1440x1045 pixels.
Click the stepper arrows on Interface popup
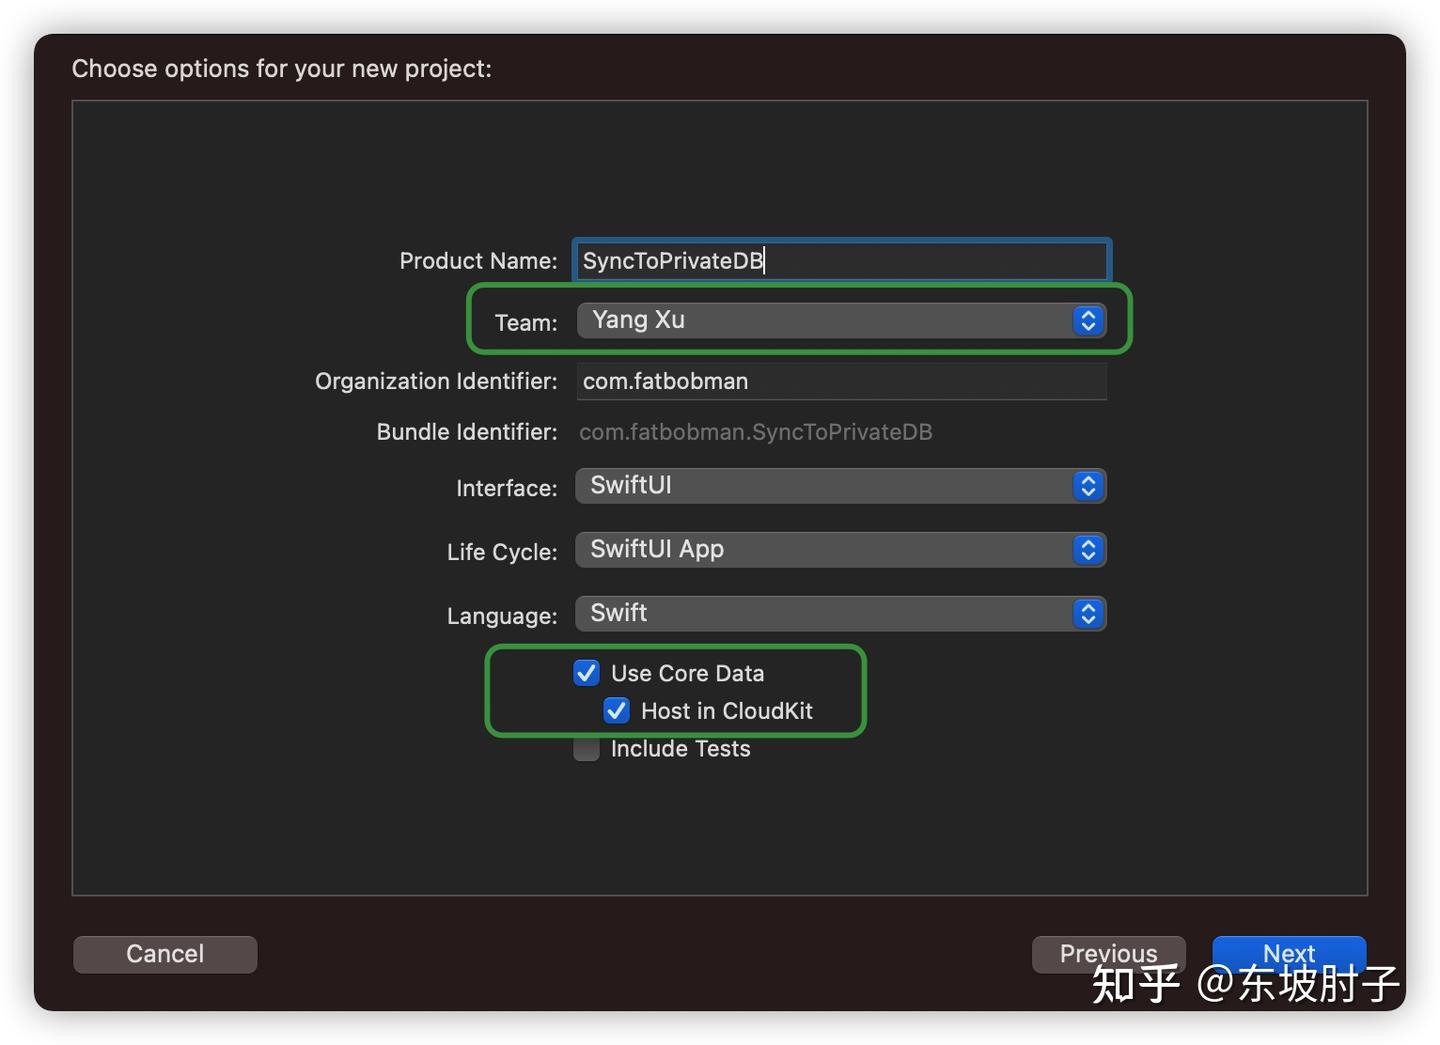pos(1087,486)
